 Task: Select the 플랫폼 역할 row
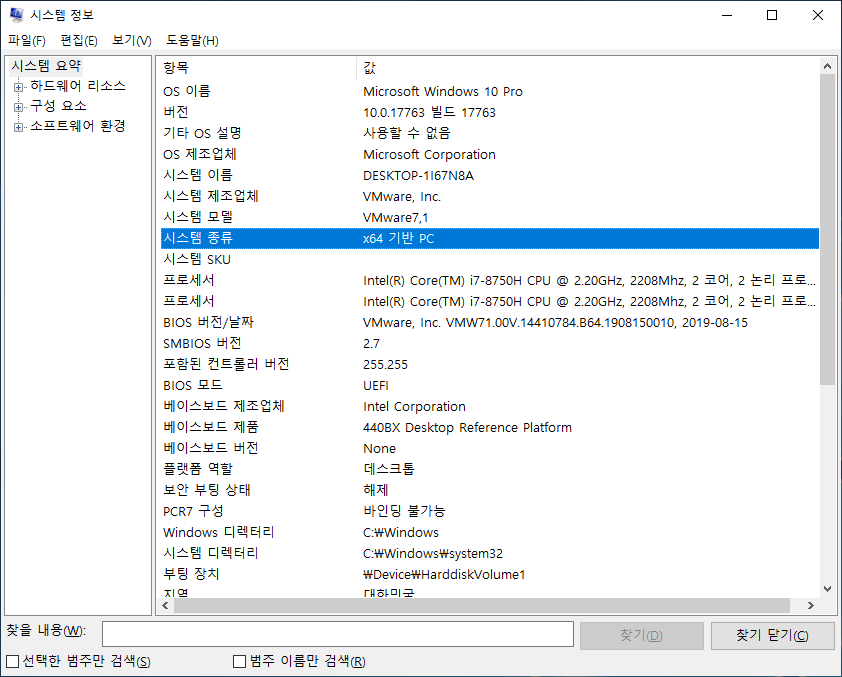(x=490, y=469)
